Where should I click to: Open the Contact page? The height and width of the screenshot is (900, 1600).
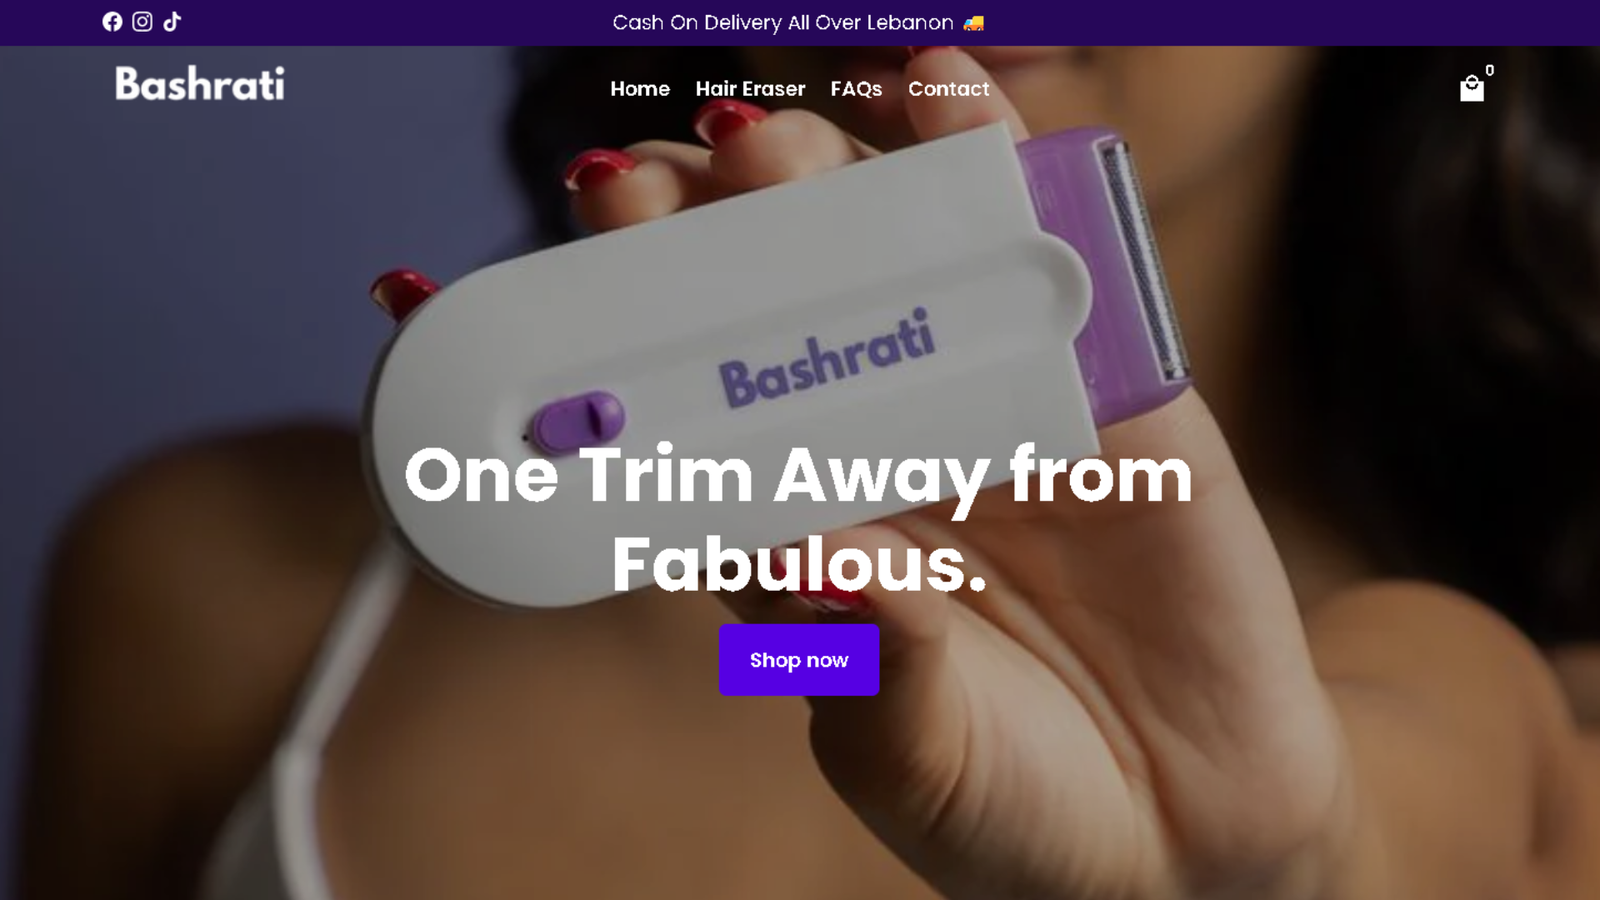[948, 89]
